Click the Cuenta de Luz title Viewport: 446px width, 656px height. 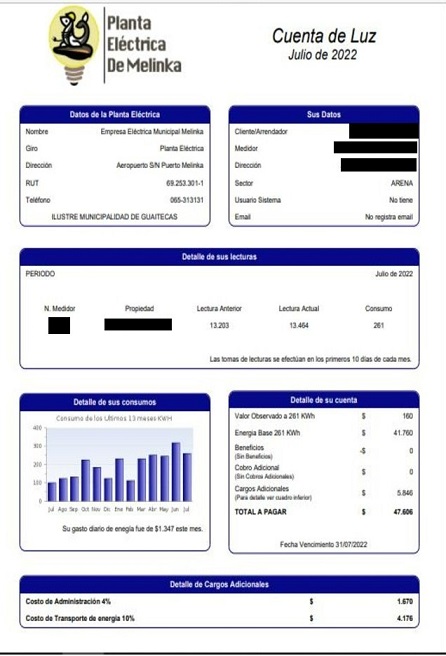click(324, 36)
